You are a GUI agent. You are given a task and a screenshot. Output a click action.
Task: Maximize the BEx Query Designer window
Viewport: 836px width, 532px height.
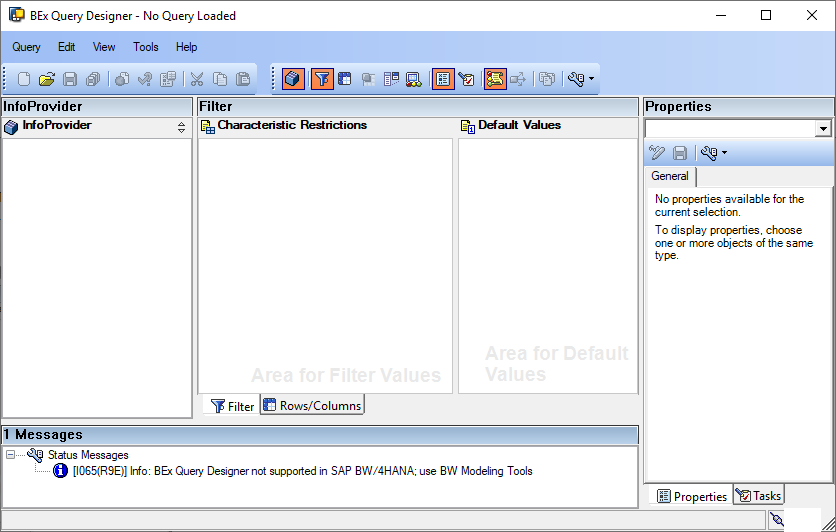(766, 15)
